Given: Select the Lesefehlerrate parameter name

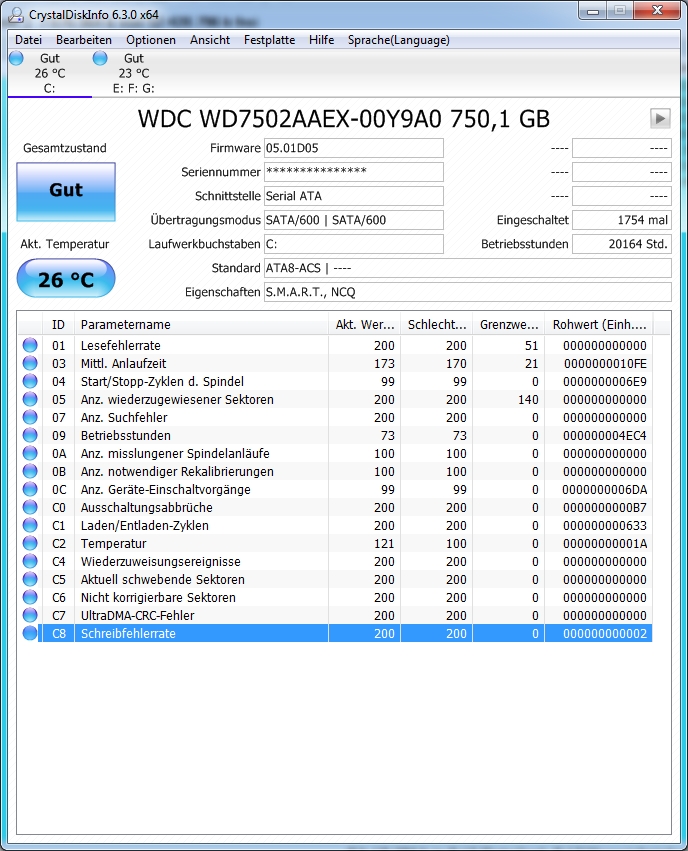Looking at the screenshot, I should click(120, 345).
